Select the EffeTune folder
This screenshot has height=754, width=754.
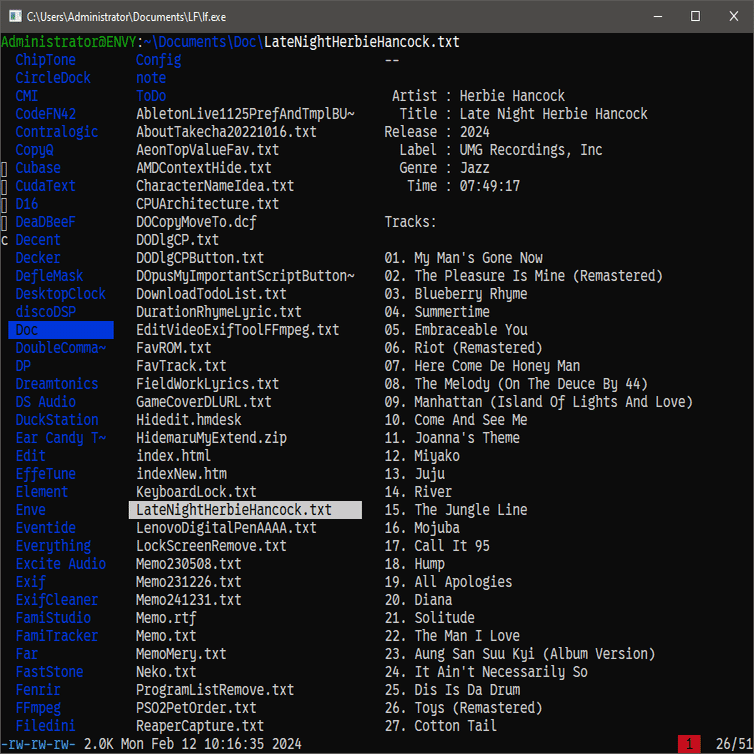(x=46, y=474)
